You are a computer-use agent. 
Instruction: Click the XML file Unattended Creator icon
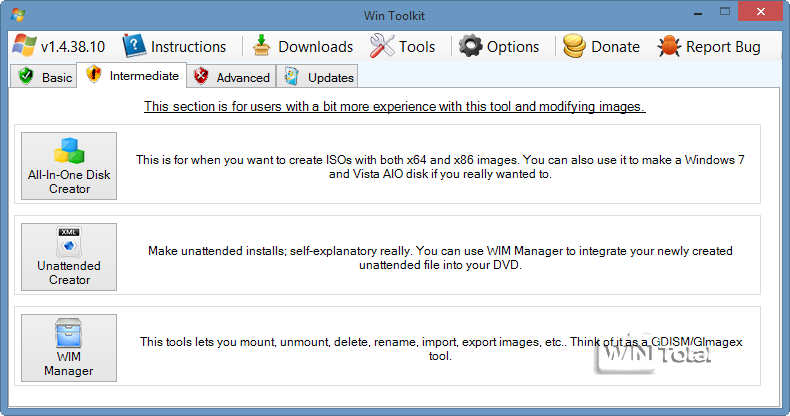[x=69, y=242]
